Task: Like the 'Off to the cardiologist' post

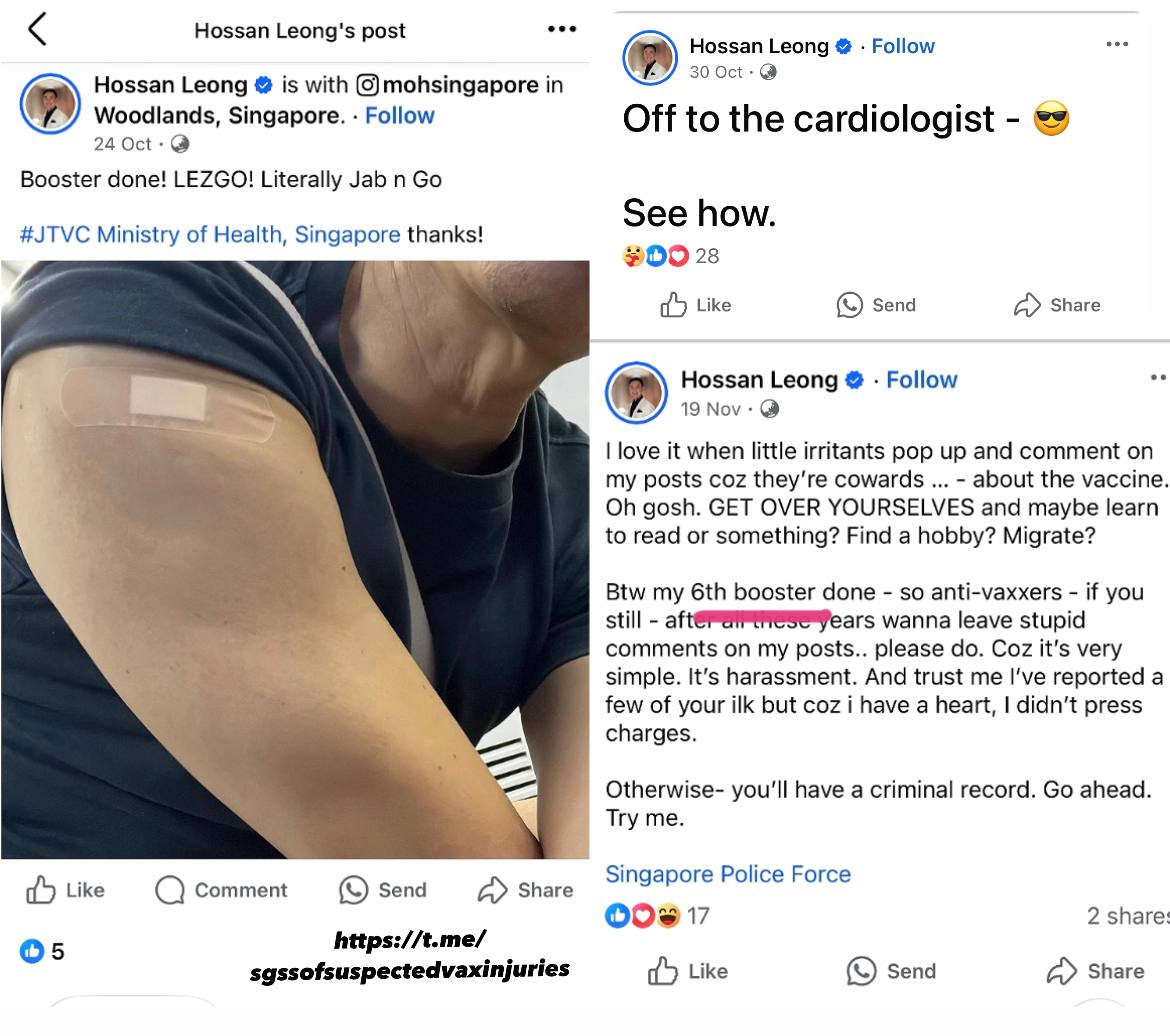Action: pos(695,305)
